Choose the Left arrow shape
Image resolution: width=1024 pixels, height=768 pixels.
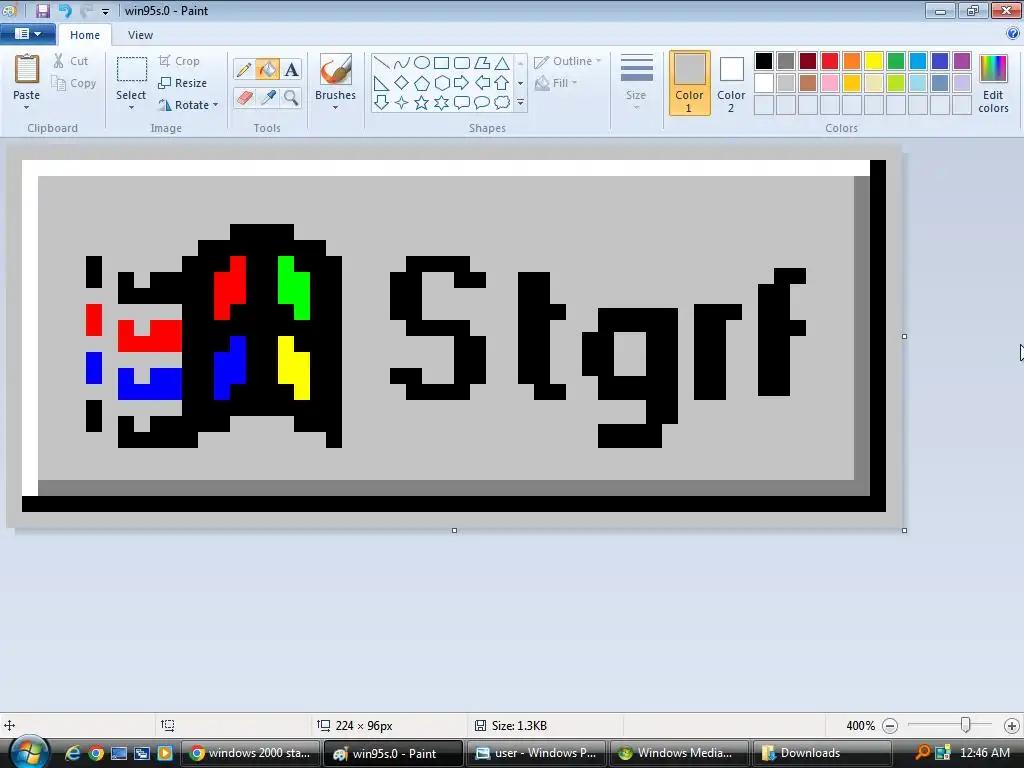[x=482, y=83]
